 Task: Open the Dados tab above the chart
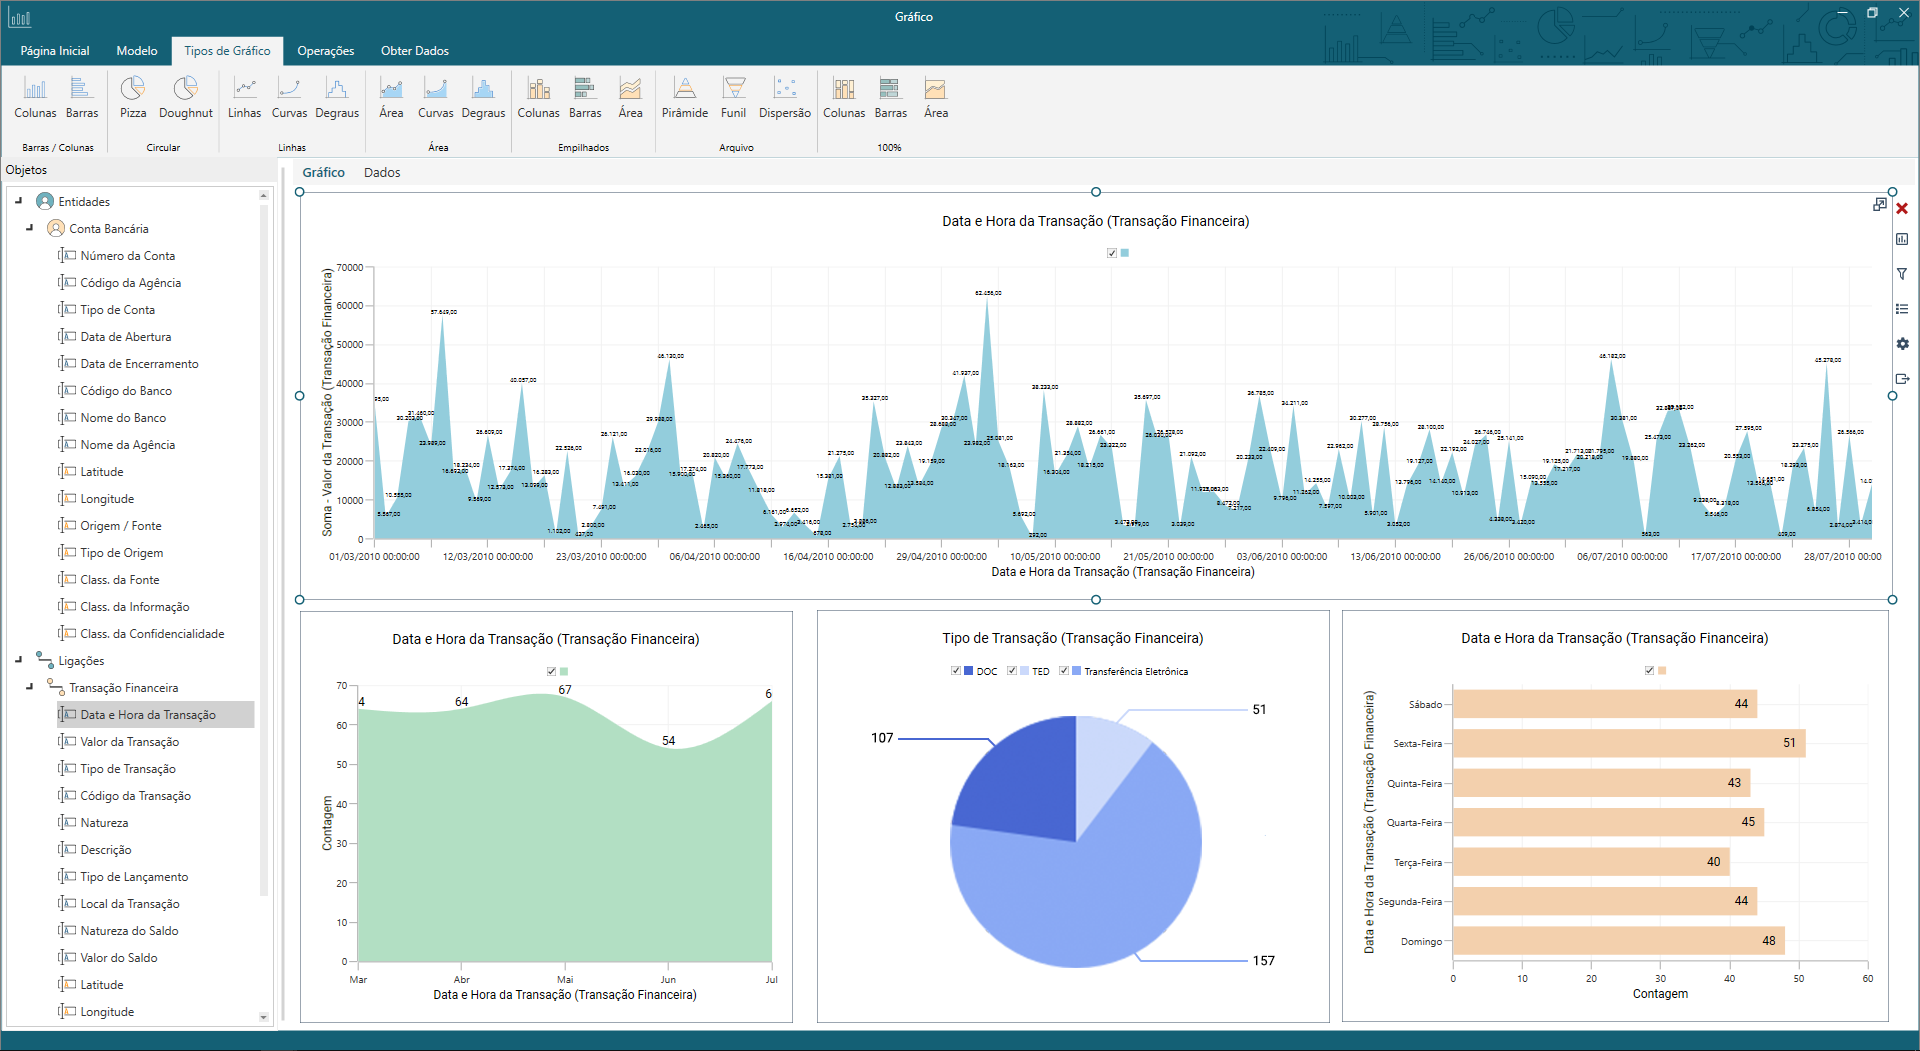click(381, 172)
